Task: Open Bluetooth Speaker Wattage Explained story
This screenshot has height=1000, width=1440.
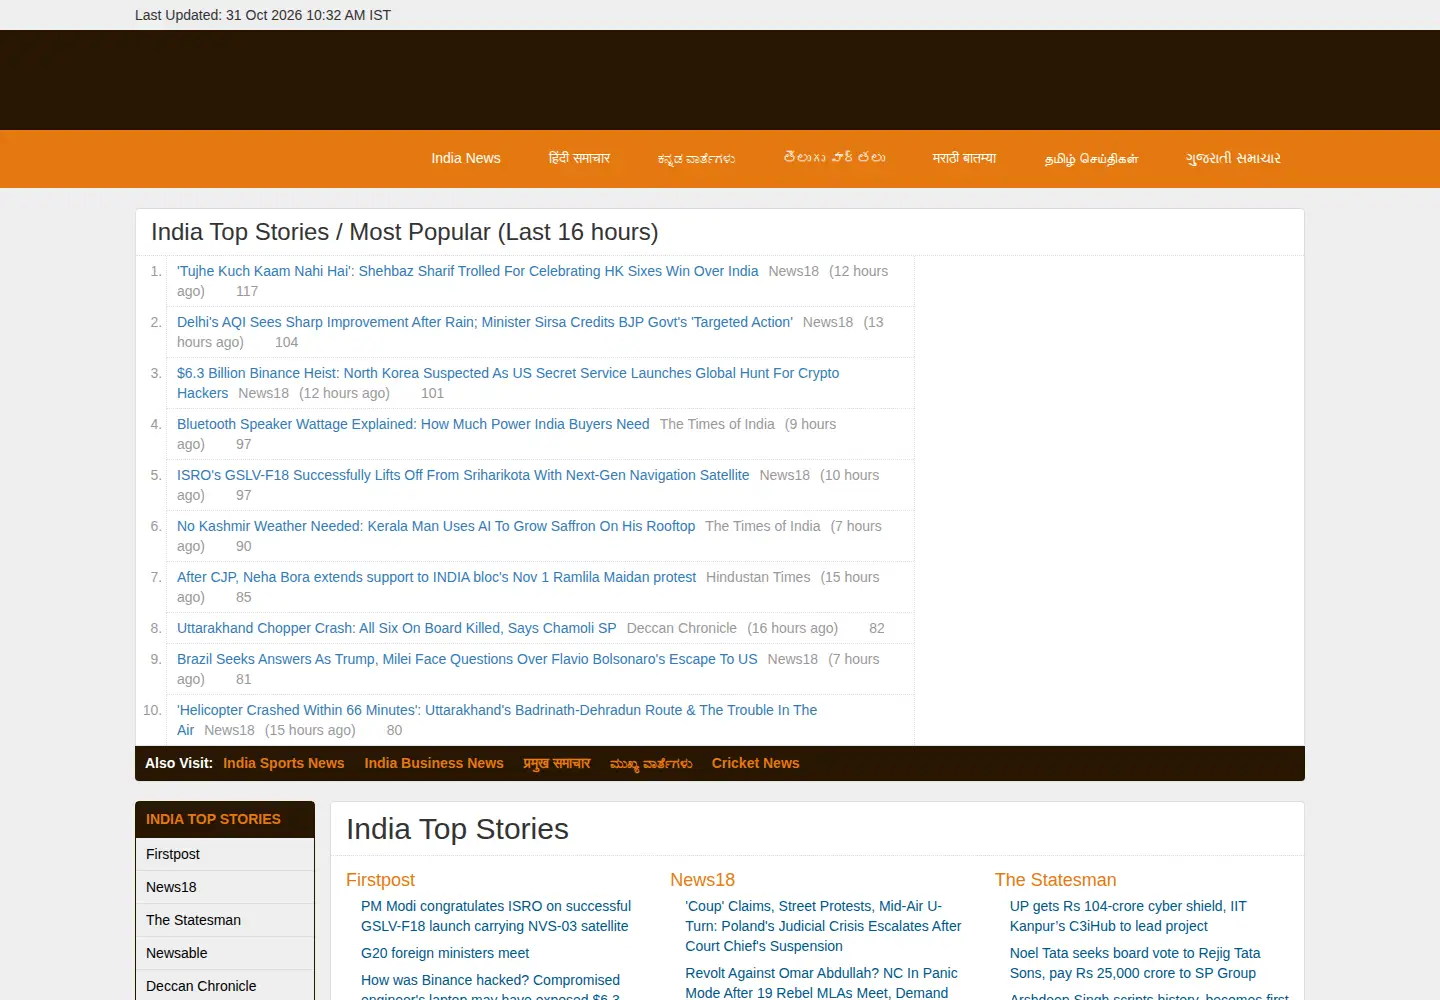Action: (413, 424)
